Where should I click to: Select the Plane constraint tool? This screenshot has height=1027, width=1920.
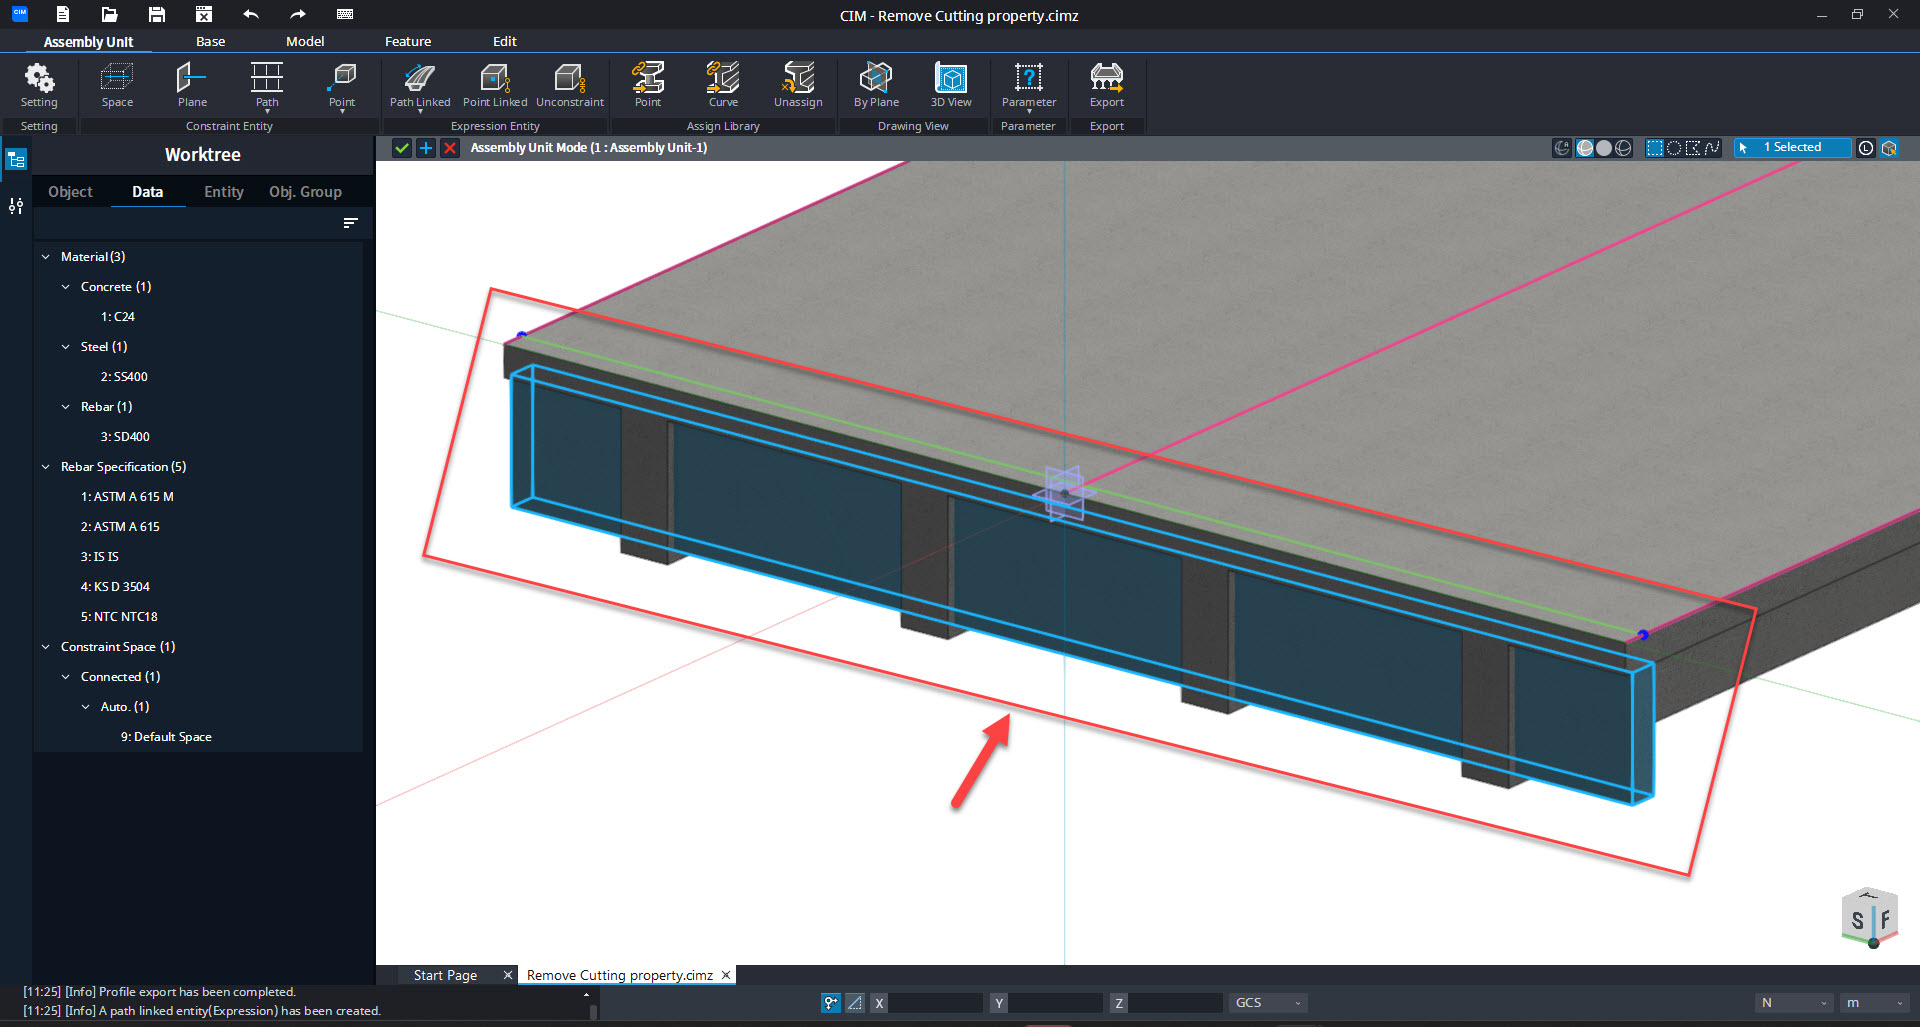point(192,85)
